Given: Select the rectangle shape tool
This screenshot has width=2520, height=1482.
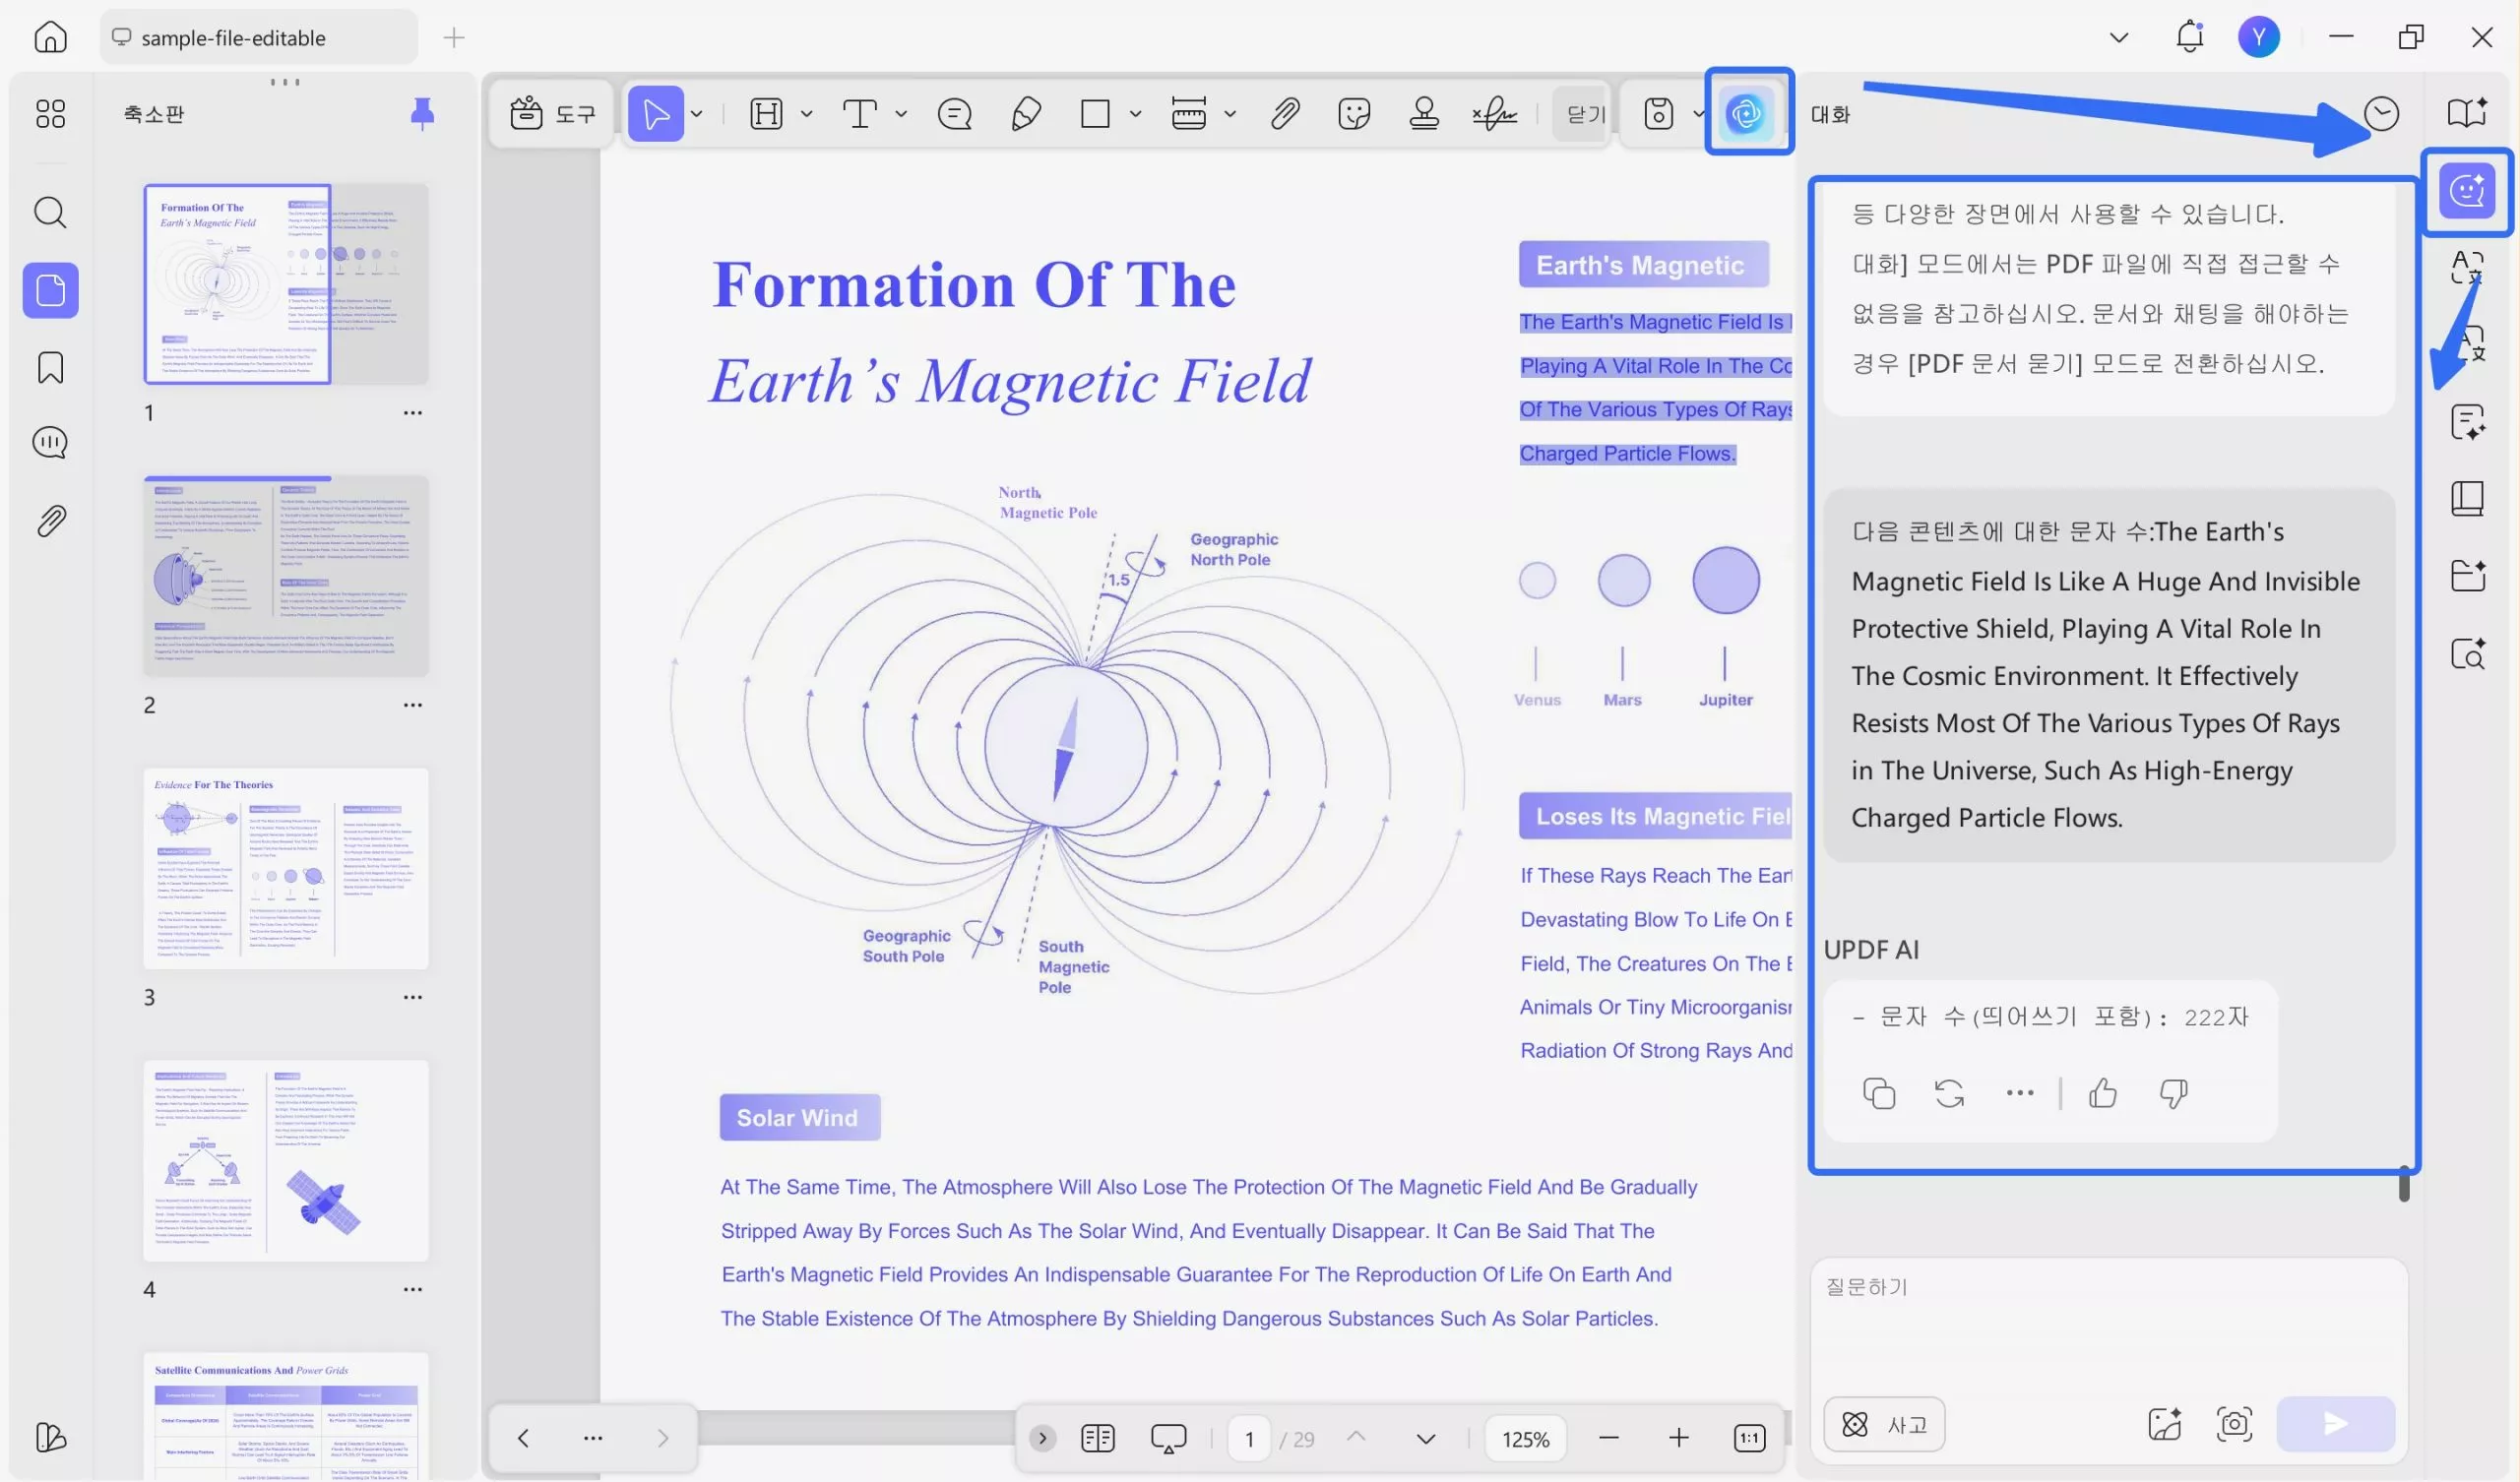Looking at the screenshot, I should tap(1095, 114).
